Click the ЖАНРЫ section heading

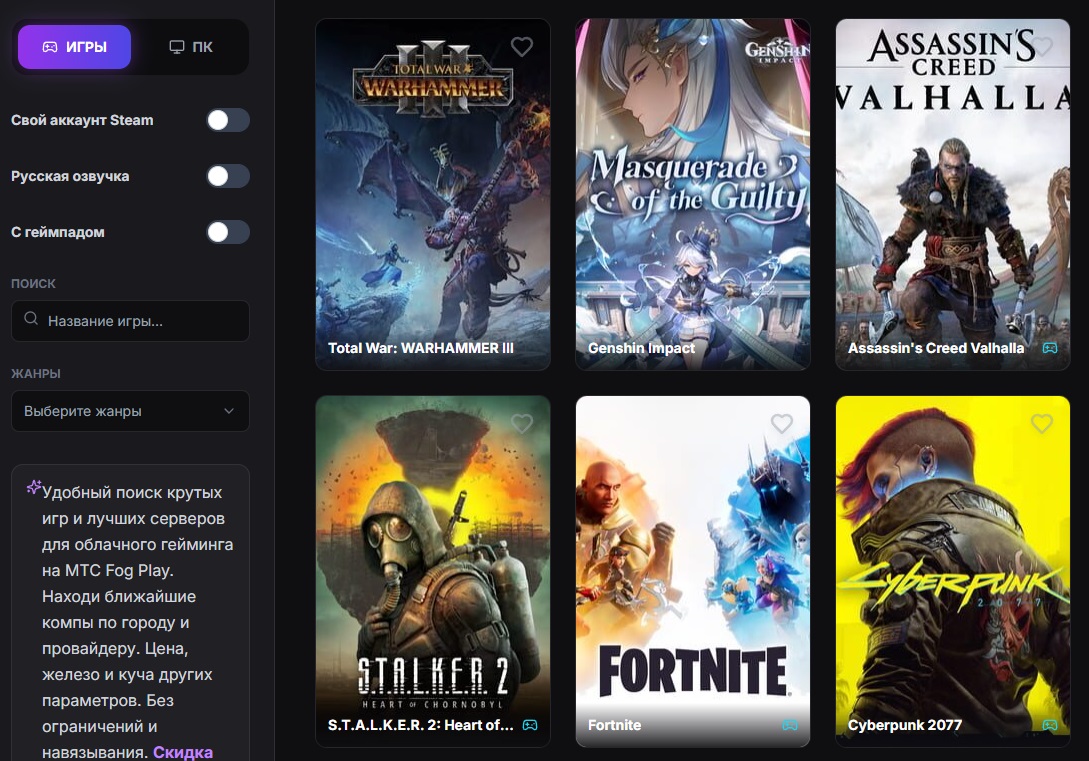pyautogui.click(x=35, y=374)
